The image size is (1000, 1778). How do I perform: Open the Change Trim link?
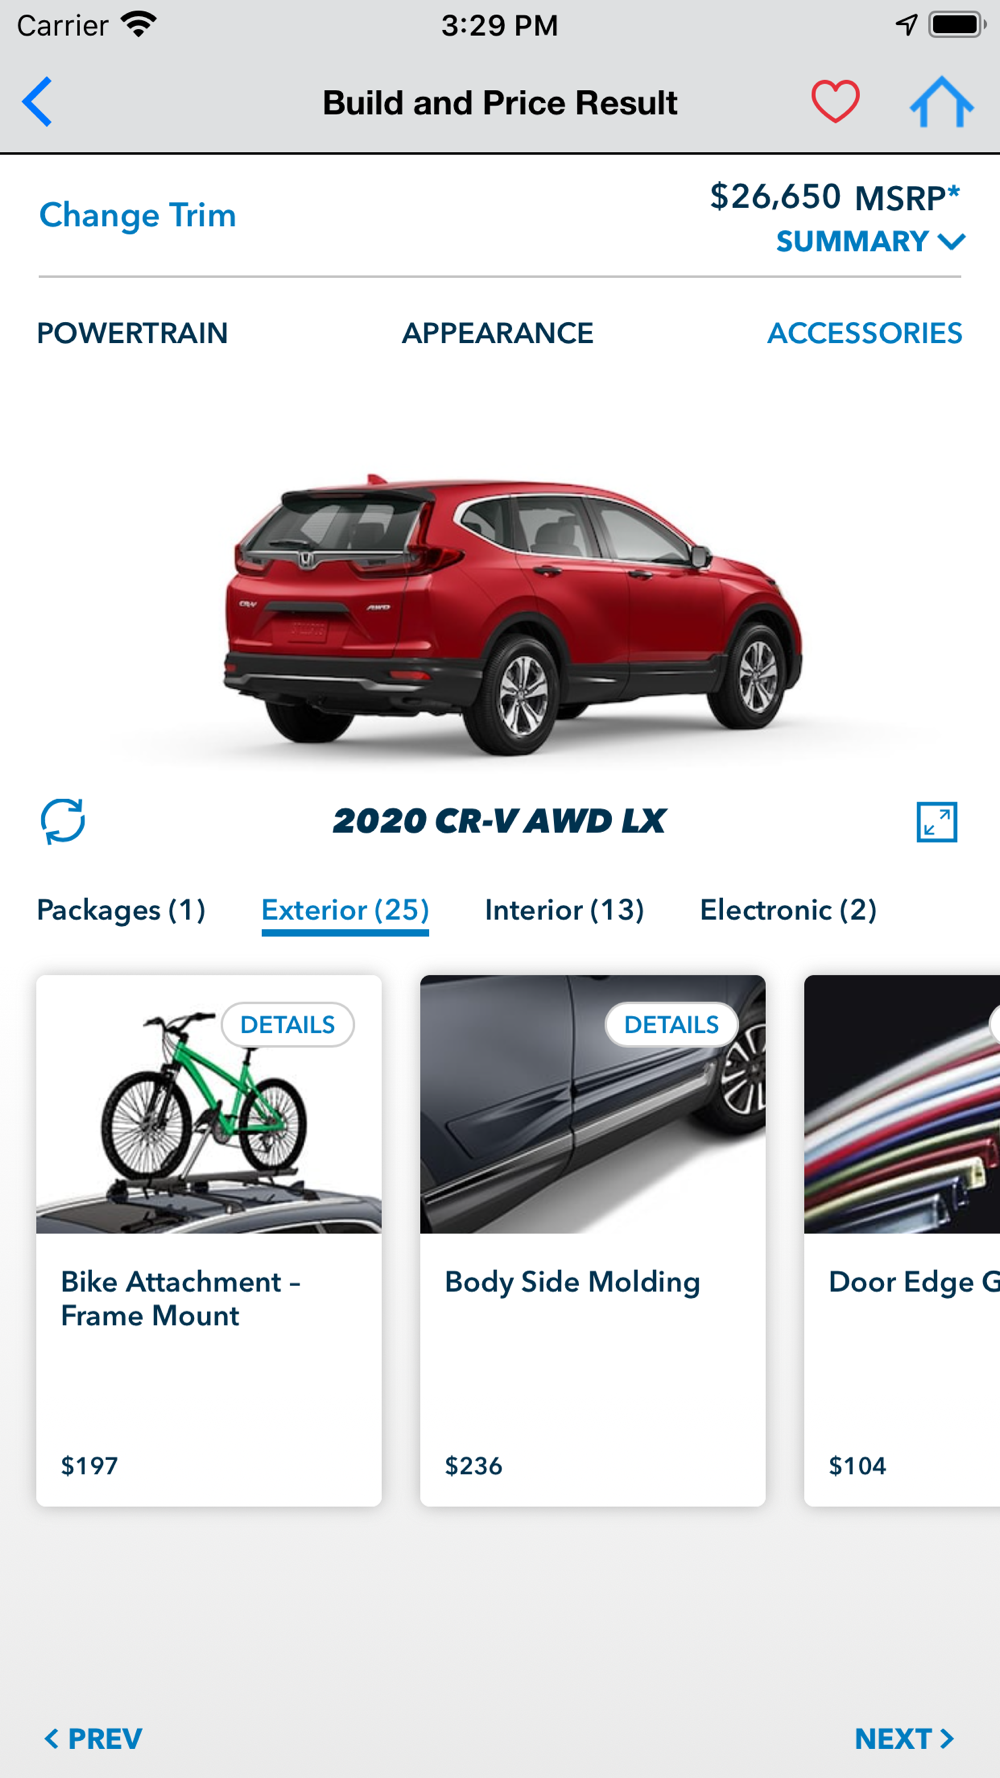tap(138, 215)
